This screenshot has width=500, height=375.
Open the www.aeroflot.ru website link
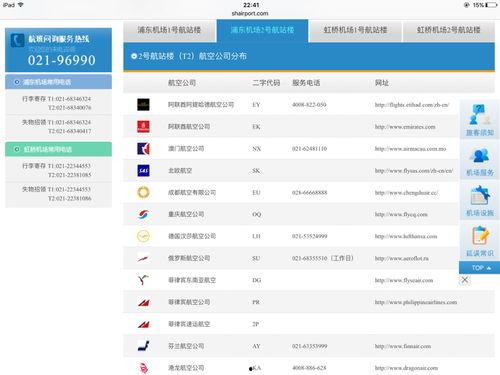[x=402, y=258]
